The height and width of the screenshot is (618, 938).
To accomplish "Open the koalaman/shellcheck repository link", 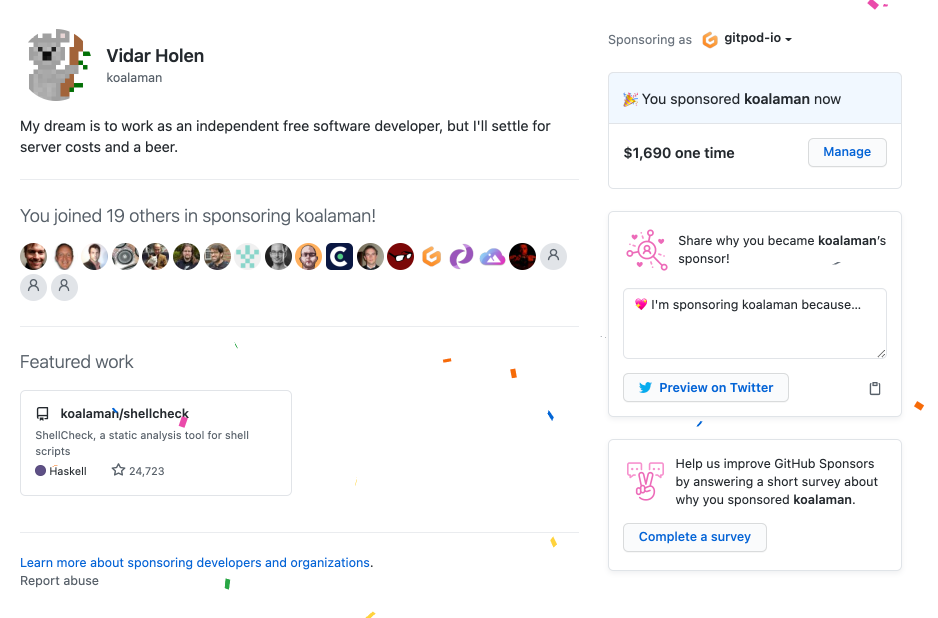I will (x=125, y=414).
